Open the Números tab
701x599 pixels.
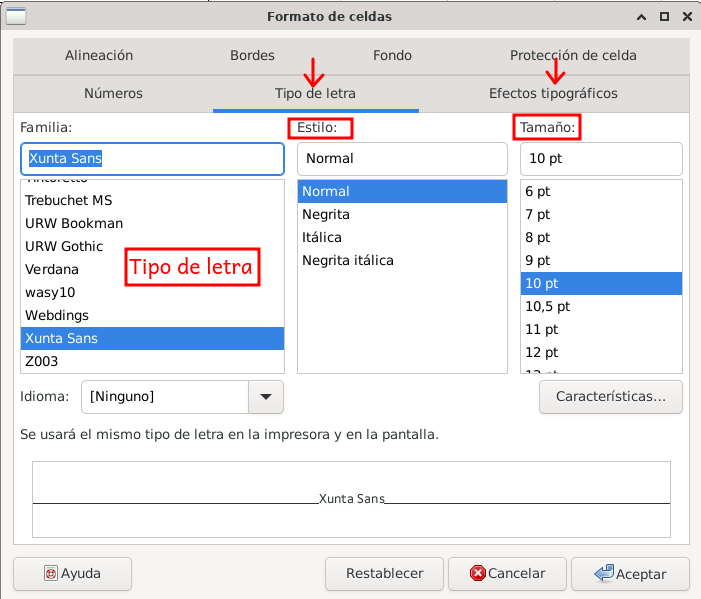(x=113, y=93)
